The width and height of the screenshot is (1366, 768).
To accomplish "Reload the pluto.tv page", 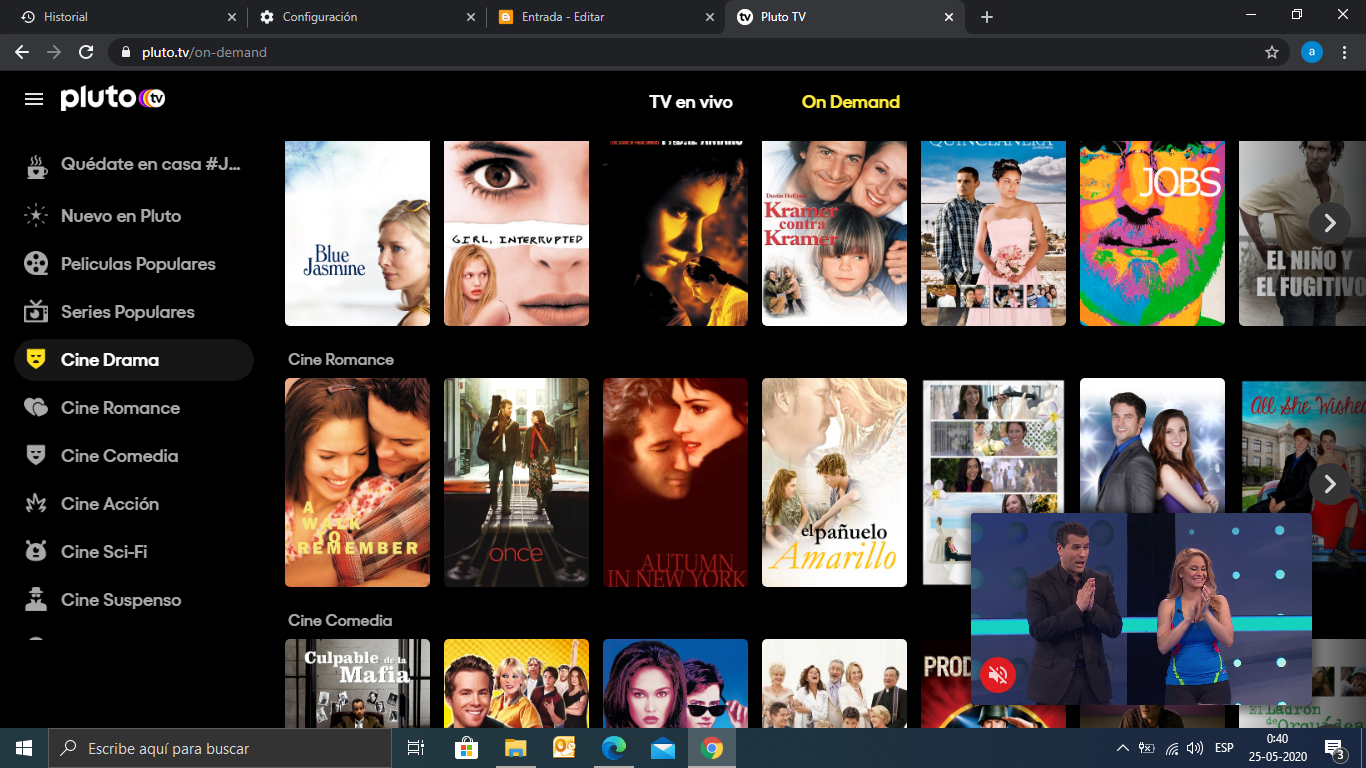I will tap(86, 52).
